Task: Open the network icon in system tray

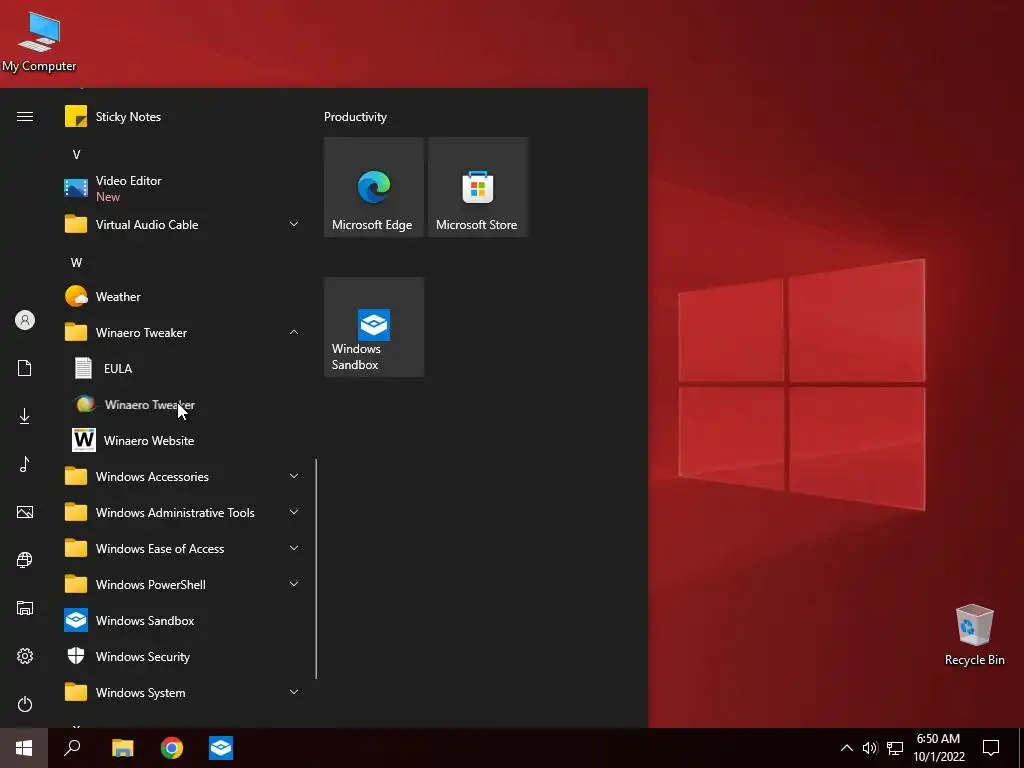Action: 895,748
